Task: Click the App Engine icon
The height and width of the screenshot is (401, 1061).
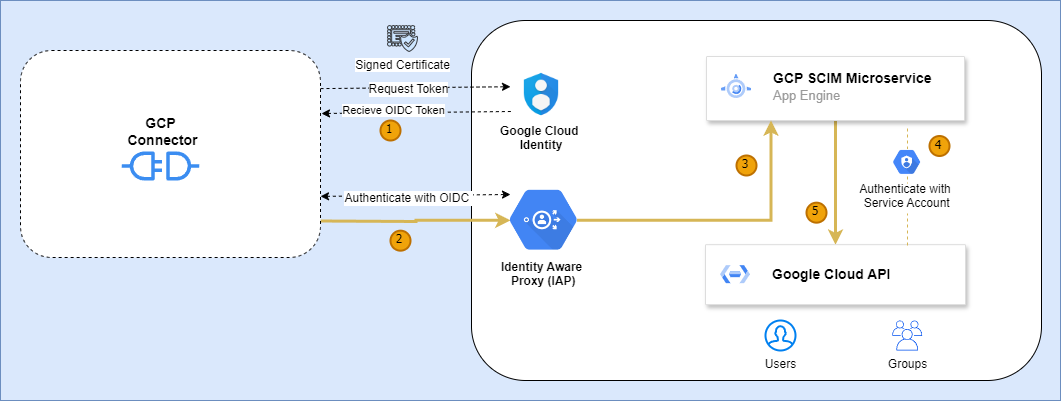Action: coord(736,88)
